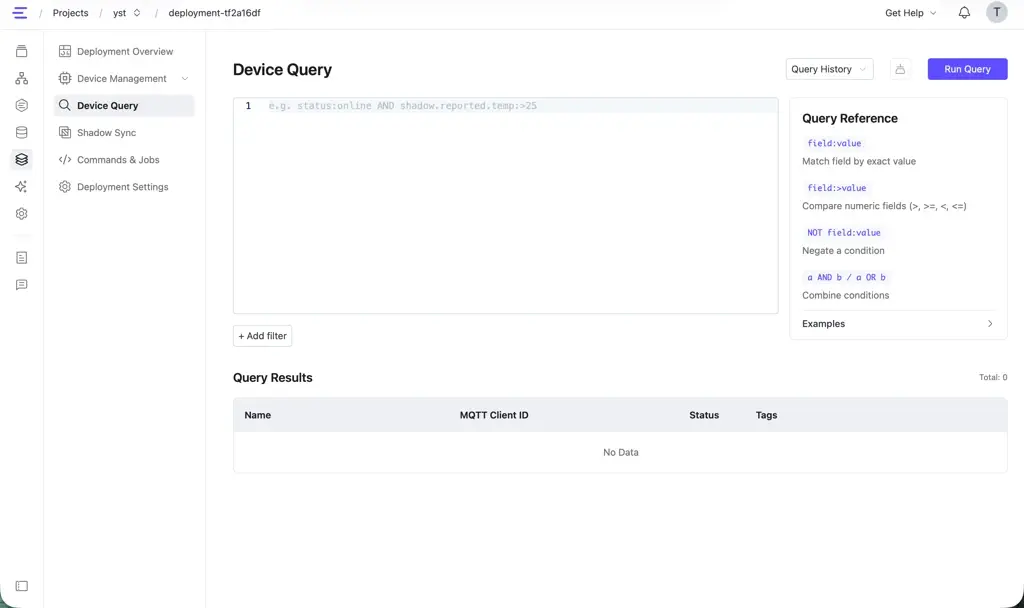Open Deployment Settings page
The width and height of the screenshot is (1024, 608).
pos(124,187)
